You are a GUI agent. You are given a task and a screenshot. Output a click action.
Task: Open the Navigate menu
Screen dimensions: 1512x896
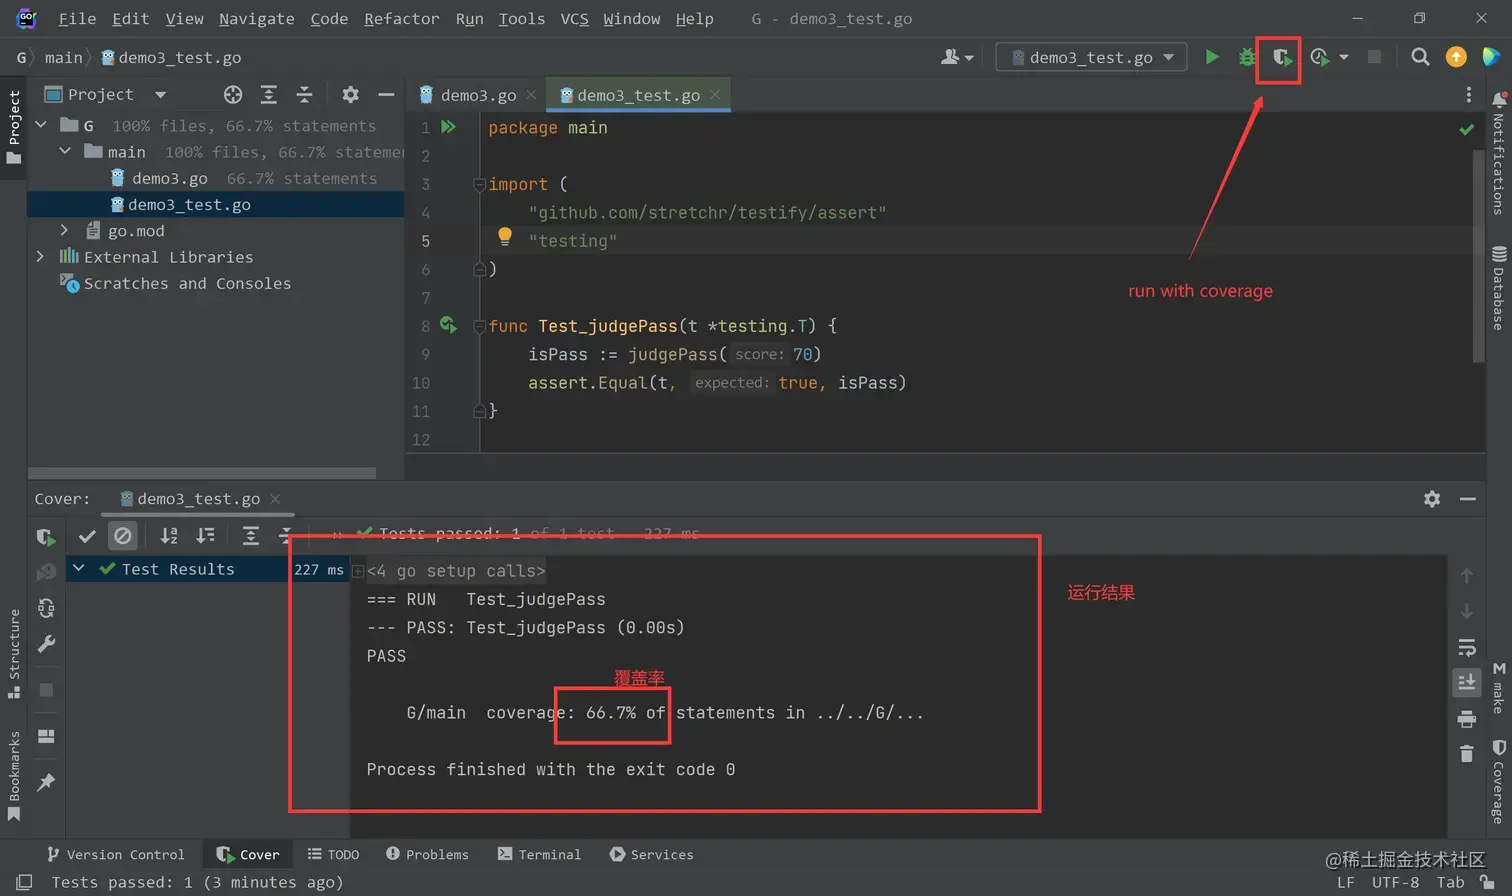pos(257,18)
